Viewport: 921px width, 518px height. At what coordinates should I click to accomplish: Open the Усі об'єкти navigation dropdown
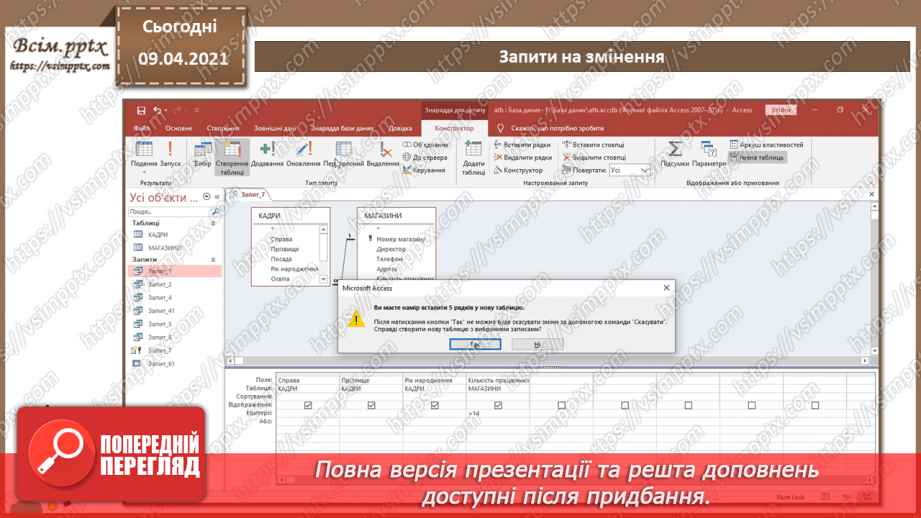206,197
